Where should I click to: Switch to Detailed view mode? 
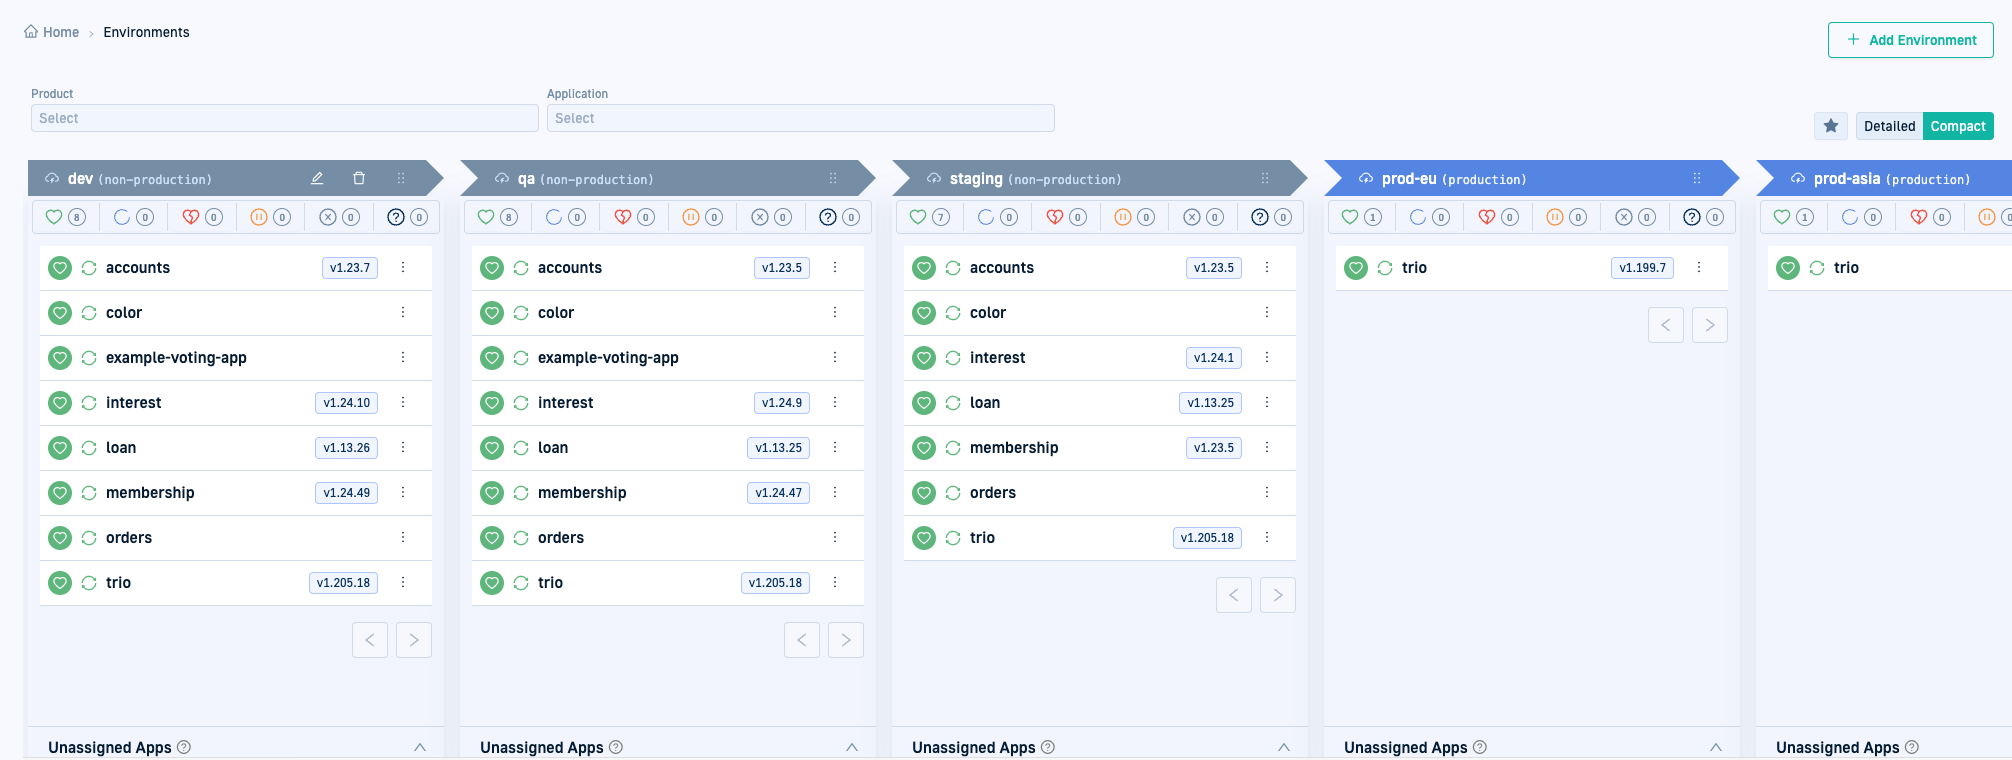pos(1889,126)
